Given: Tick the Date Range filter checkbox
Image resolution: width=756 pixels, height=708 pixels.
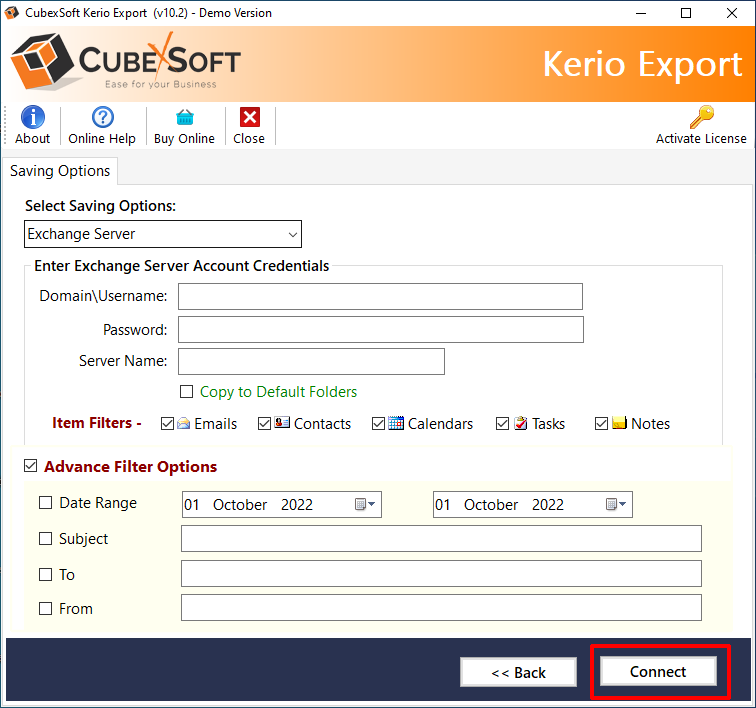Looking at the screenshot, I should pyautogui.click(x=45, y=503).
